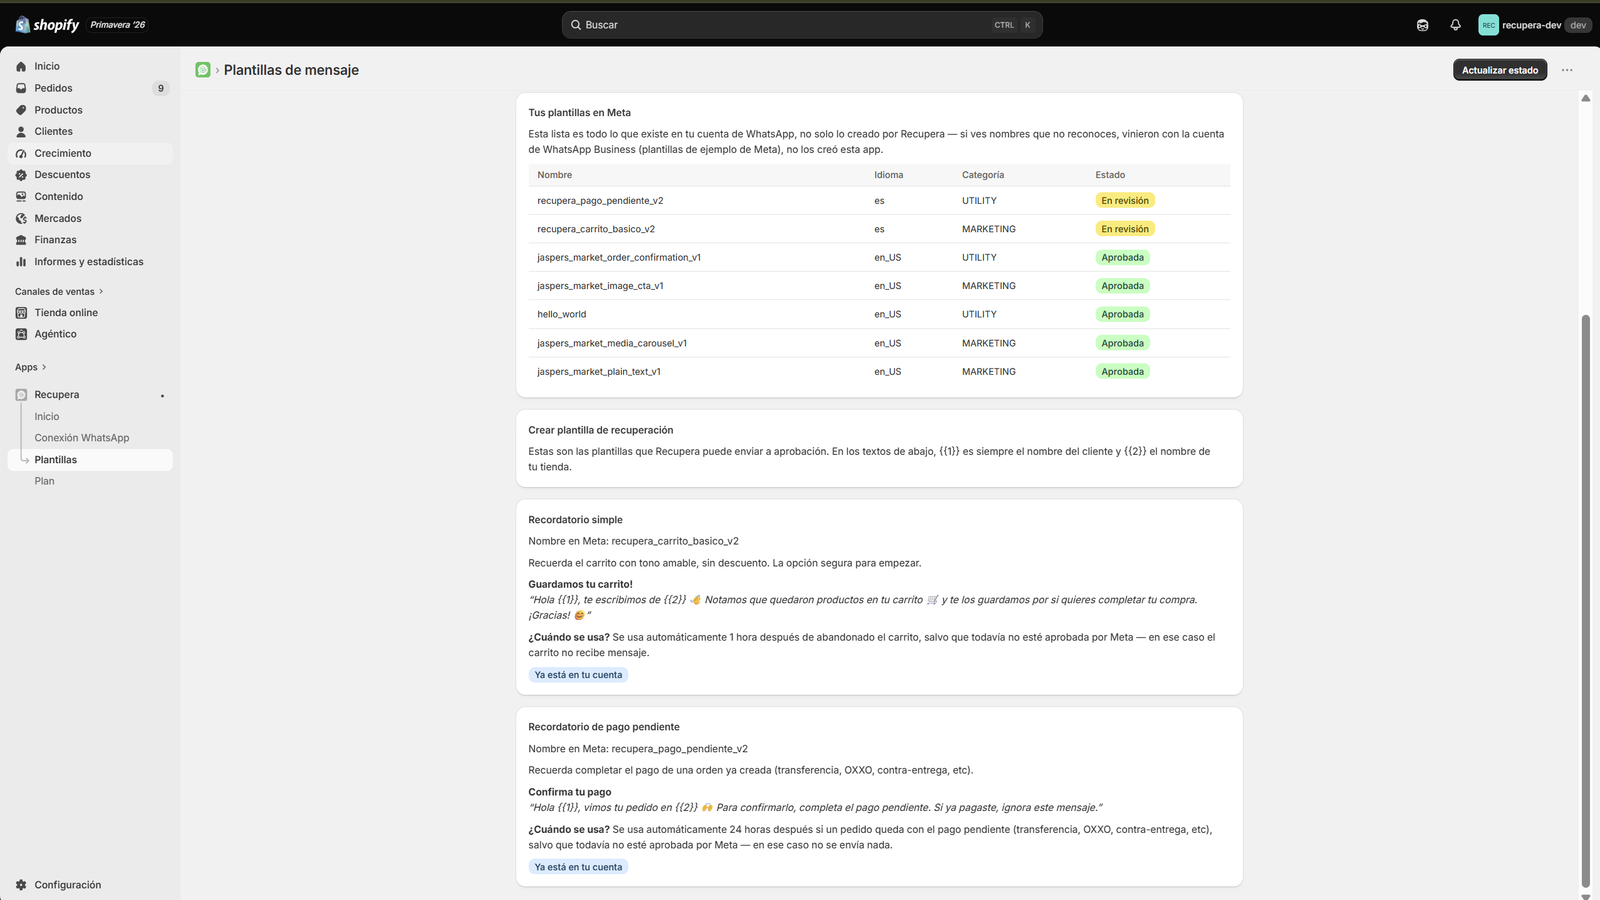Open Informes y estadísticas
The image size is (1600, 900).
point(90,262)
